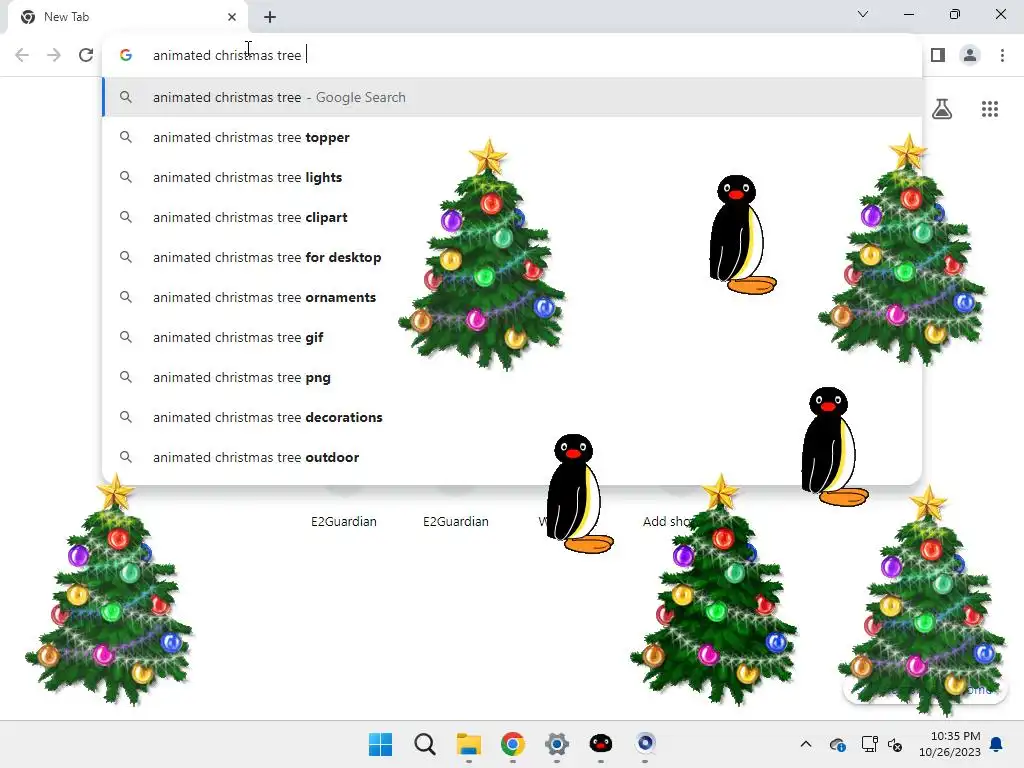This screenshot has height=768, width=1024.
Task: Click the browser forward arrow
Action: [x=54, y=55]
